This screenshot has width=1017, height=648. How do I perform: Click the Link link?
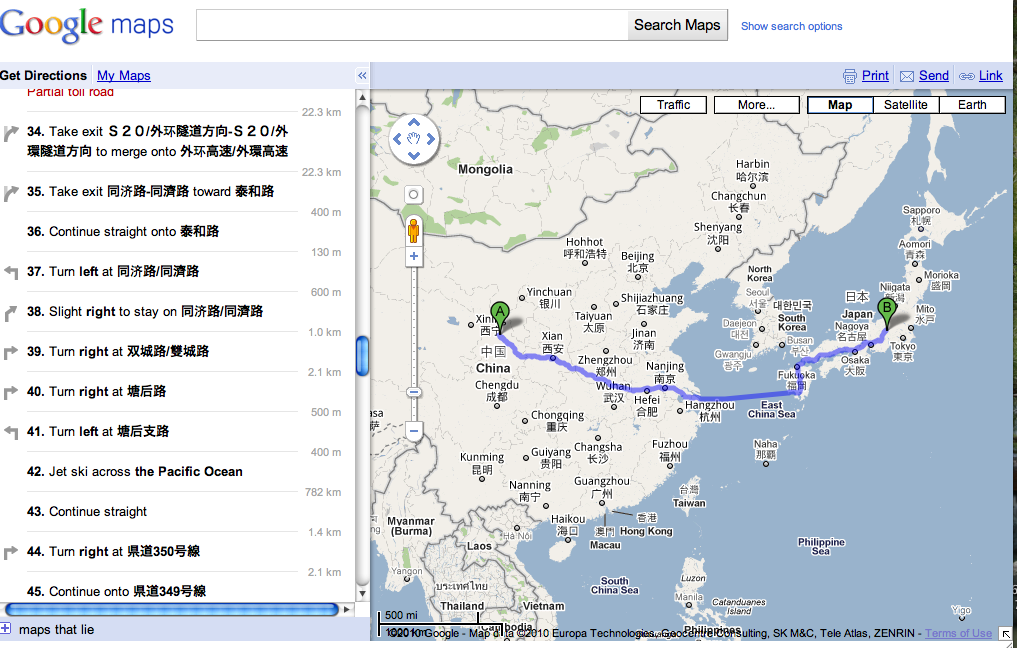[990, 75]
